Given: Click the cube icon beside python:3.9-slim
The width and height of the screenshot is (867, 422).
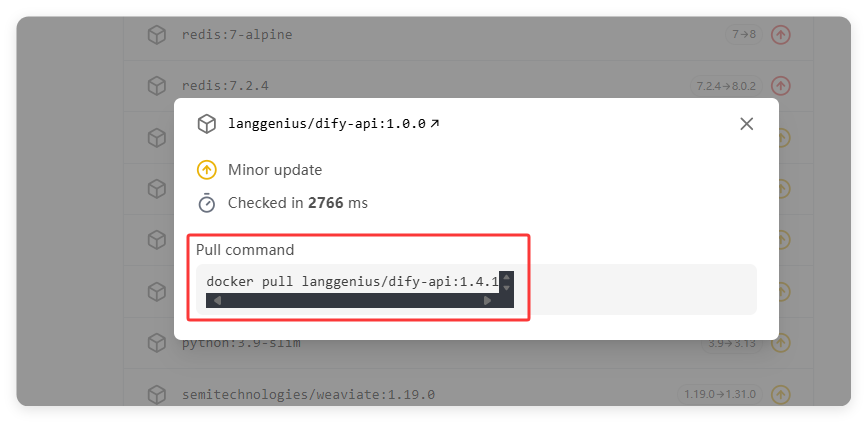Looking at the screenshot, I should tap(157, 343).
